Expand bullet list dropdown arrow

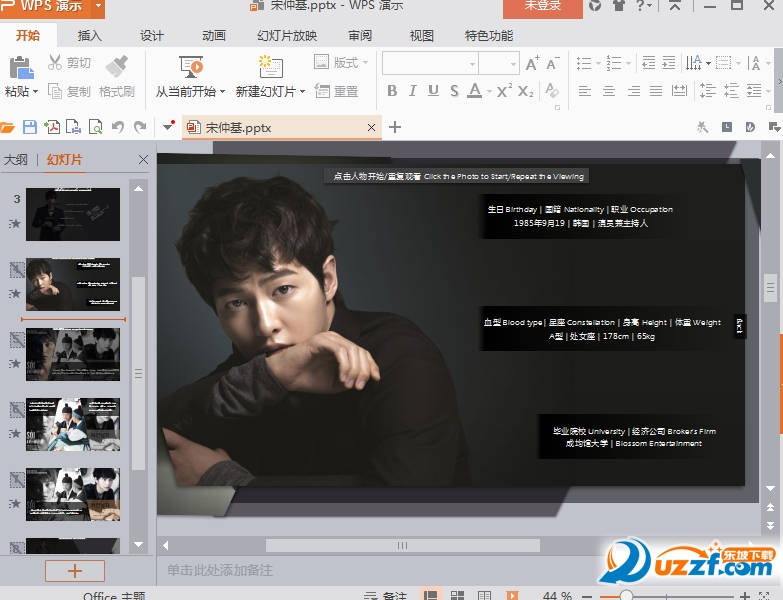598,63
